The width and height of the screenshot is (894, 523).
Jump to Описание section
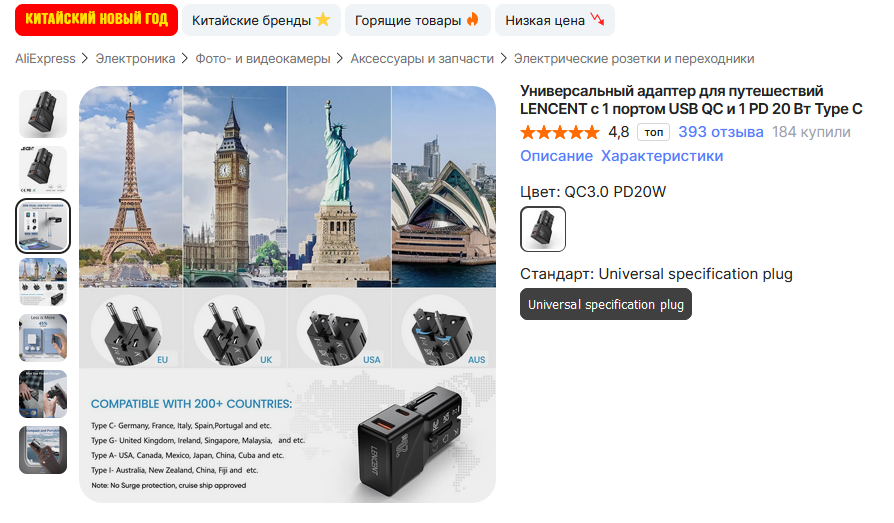pyautogui.click(x=556, y=156)
